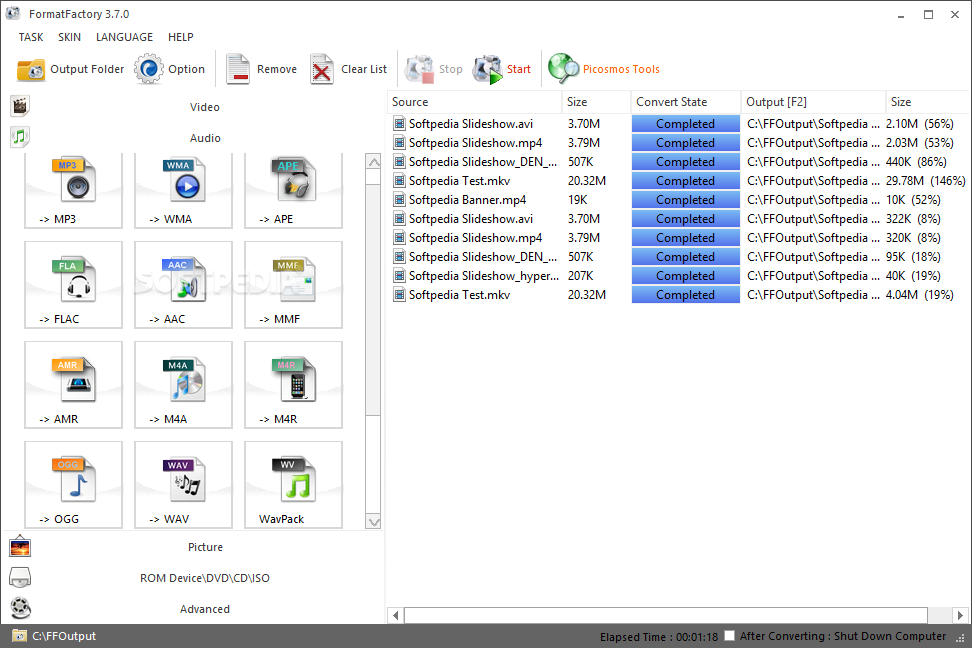The height and width of the screenshot is (648, 972).
Task: Click the Advanced category reel icon
Action: click(20, 608)
